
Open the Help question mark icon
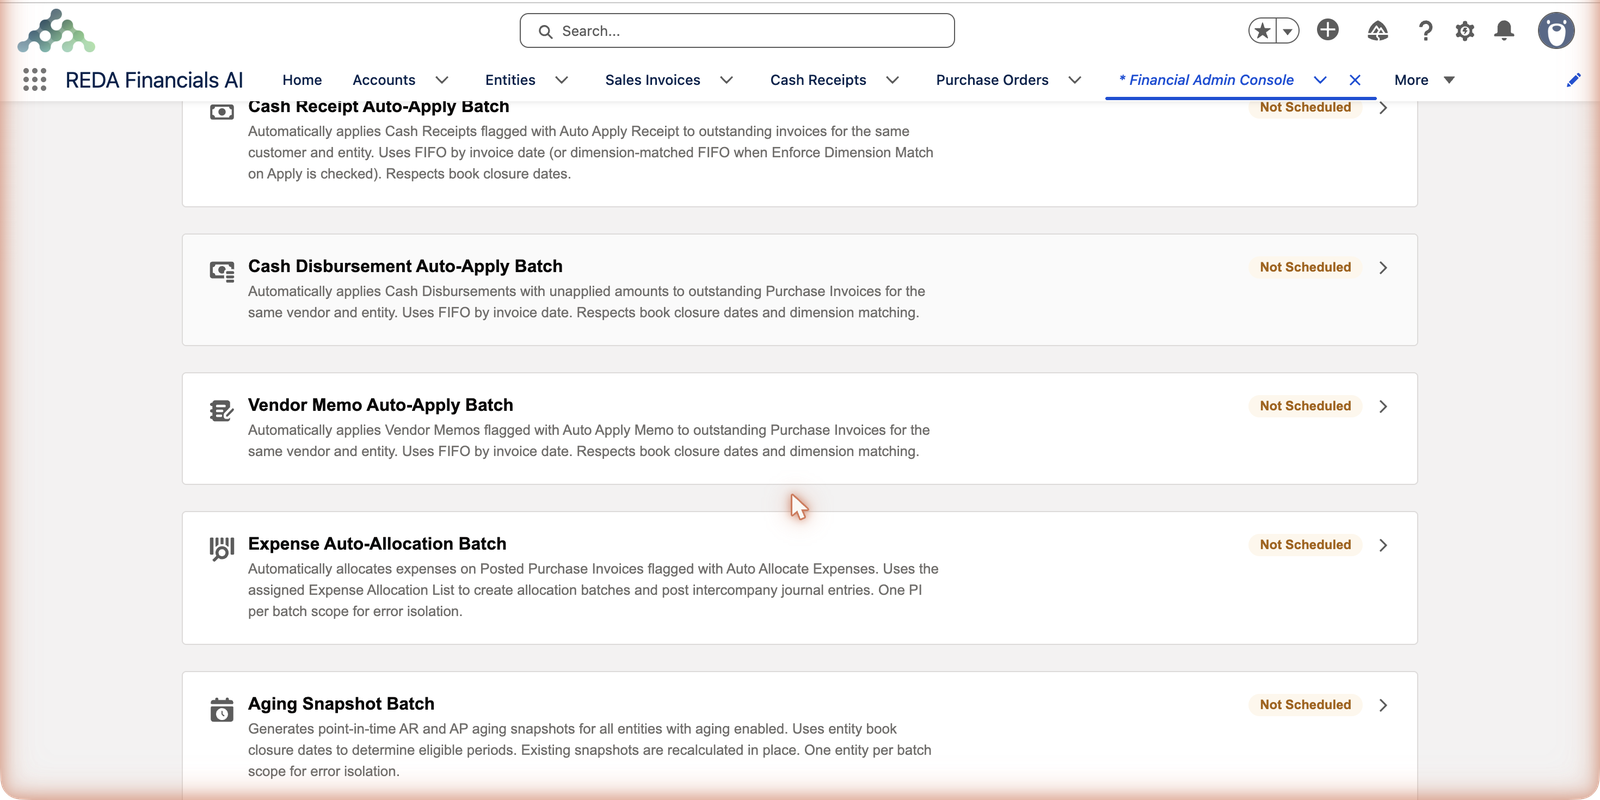[1426, 31]
